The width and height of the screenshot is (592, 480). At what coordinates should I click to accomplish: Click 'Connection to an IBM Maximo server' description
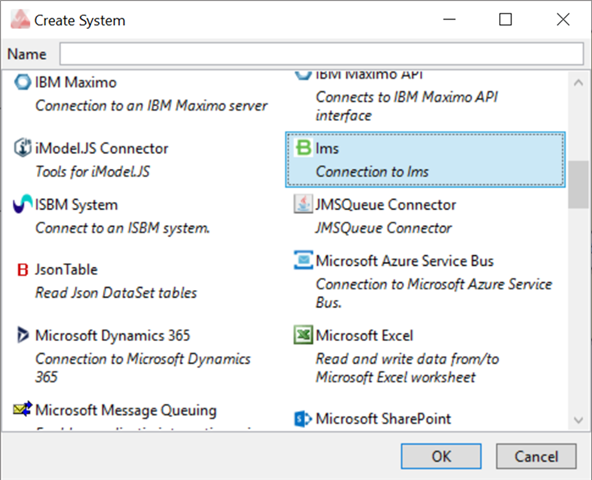151,106
